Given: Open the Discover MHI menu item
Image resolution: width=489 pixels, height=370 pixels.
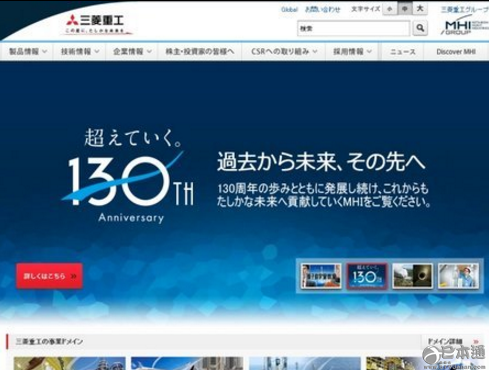Looking at the screenshot, I should click(x=456, y=52).
